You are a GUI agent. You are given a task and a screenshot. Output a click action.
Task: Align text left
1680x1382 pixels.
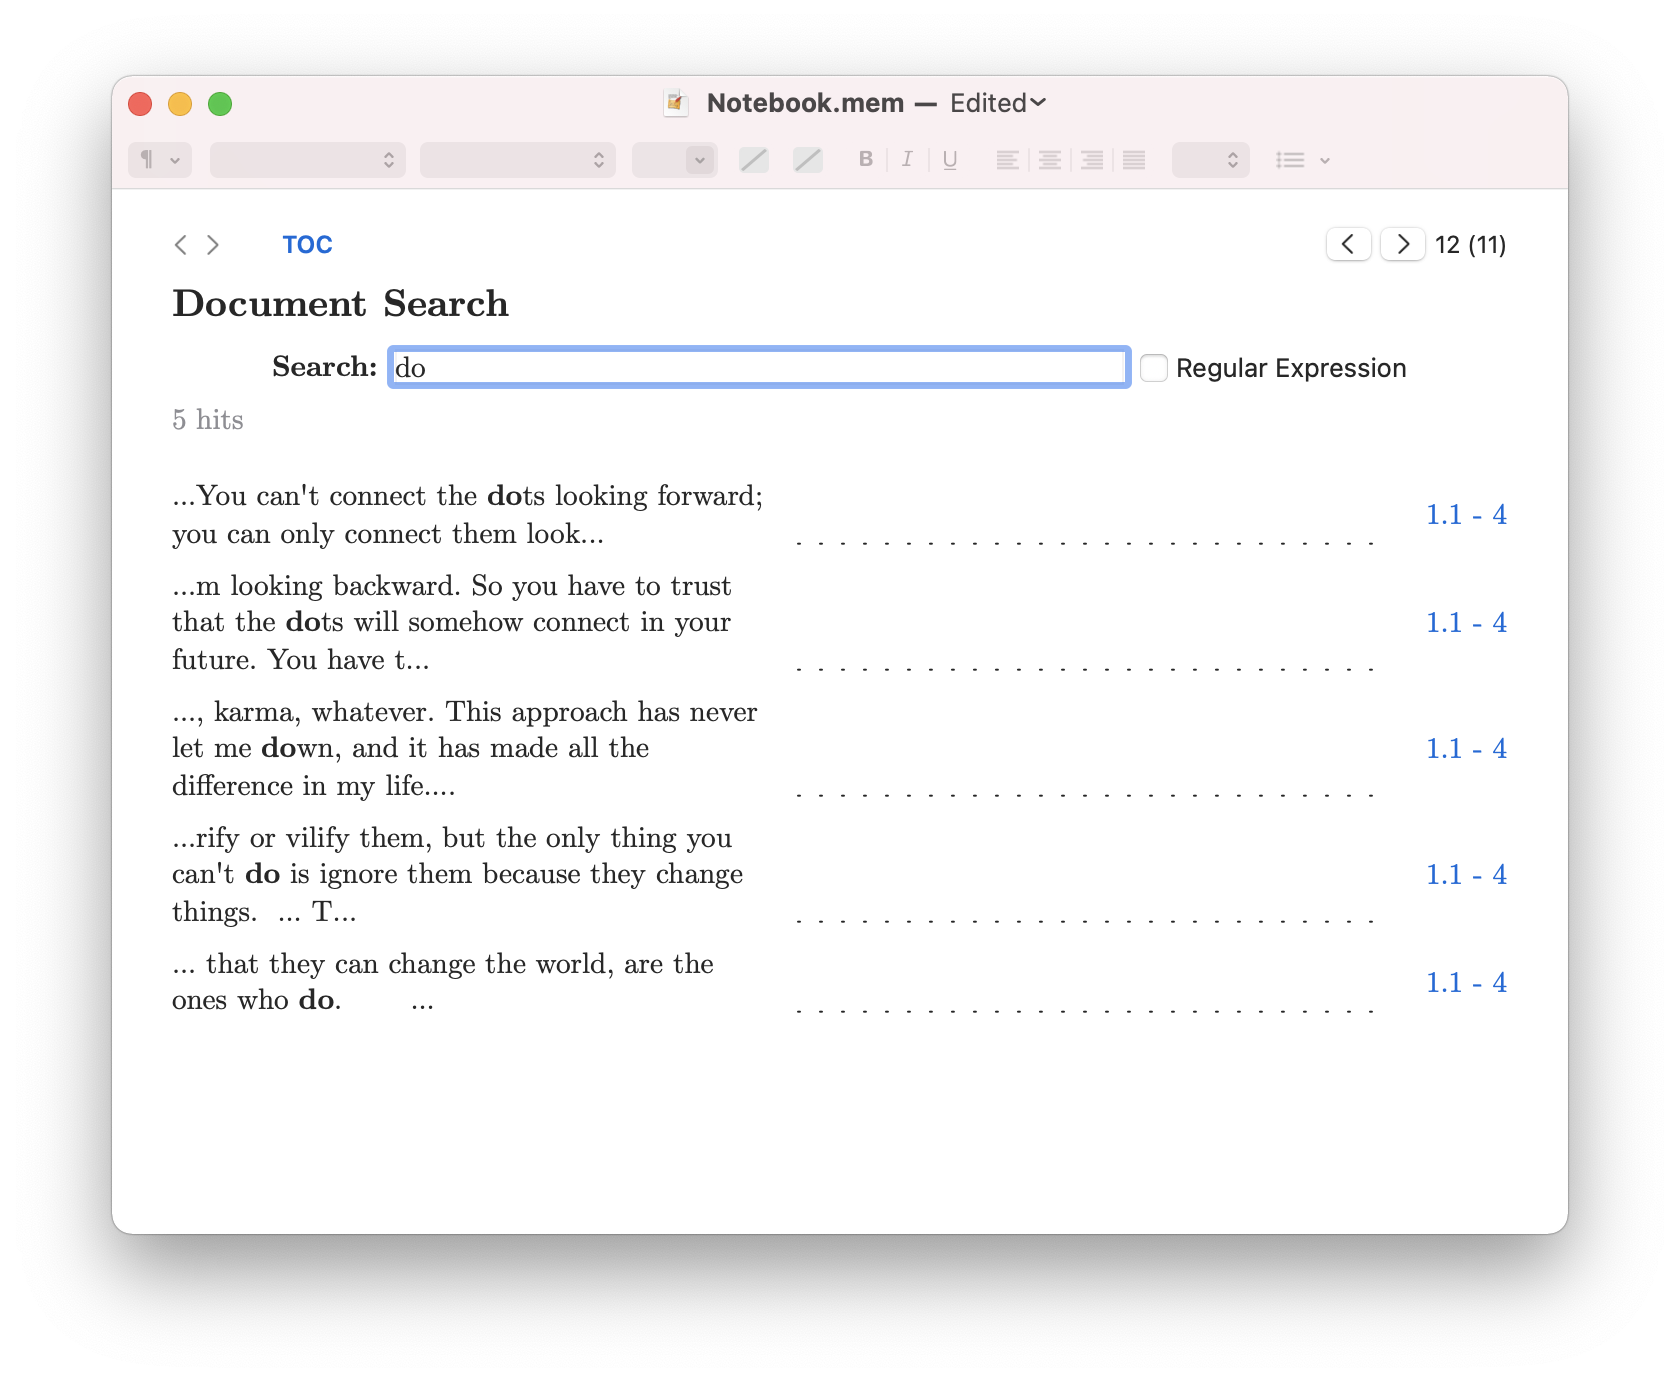point(1008,160)
